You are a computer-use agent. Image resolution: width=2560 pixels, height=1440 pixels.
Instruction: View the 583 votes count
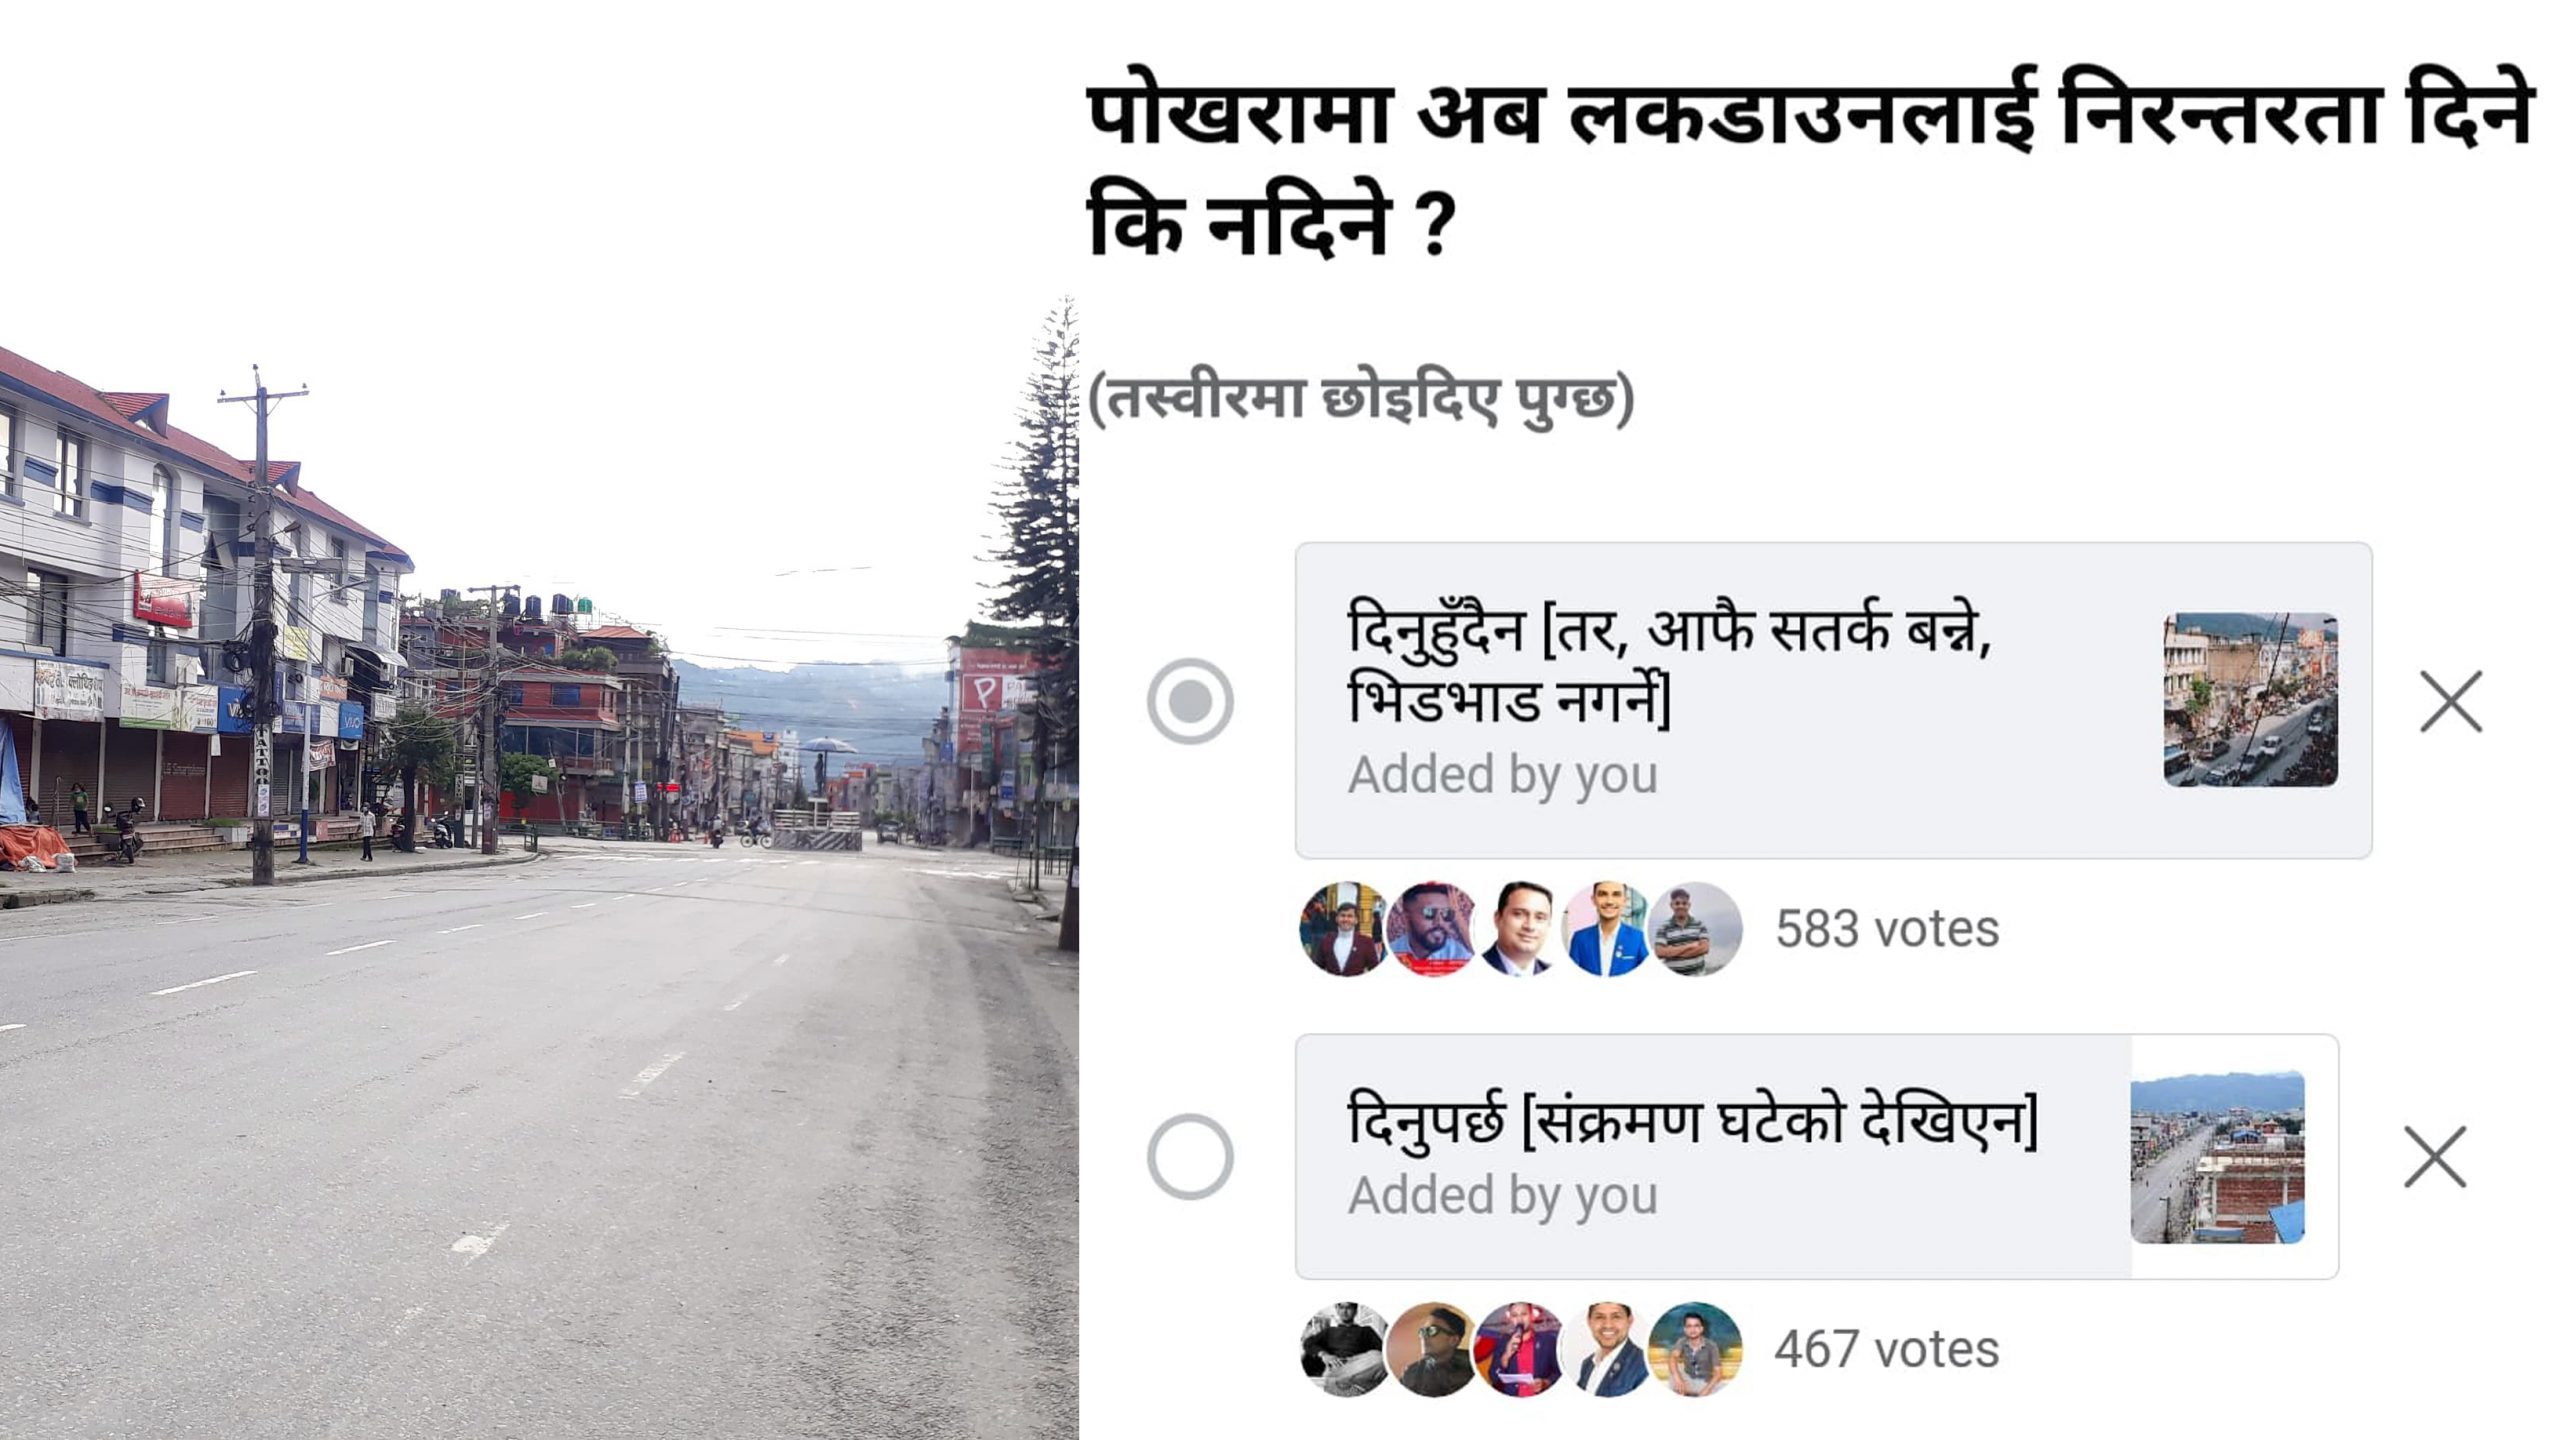click(1887, 929)
